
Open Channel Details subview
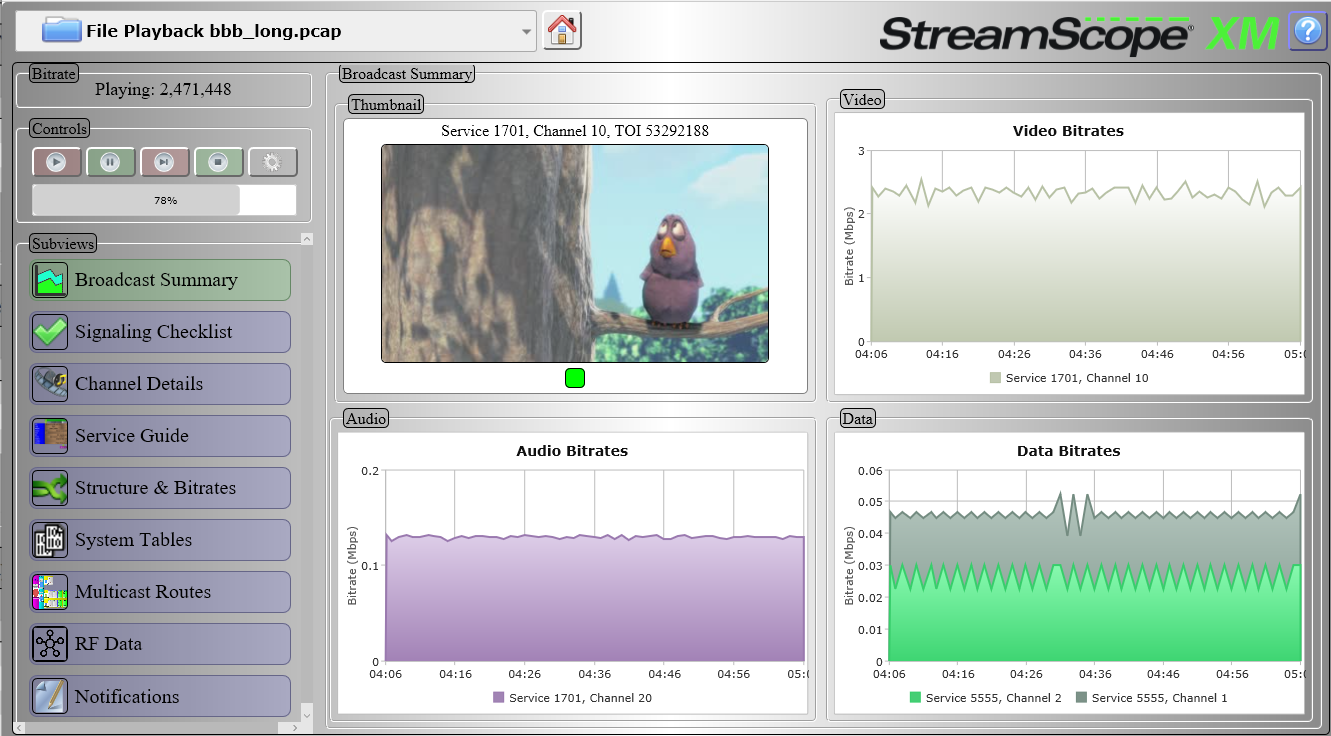(160, 384)
